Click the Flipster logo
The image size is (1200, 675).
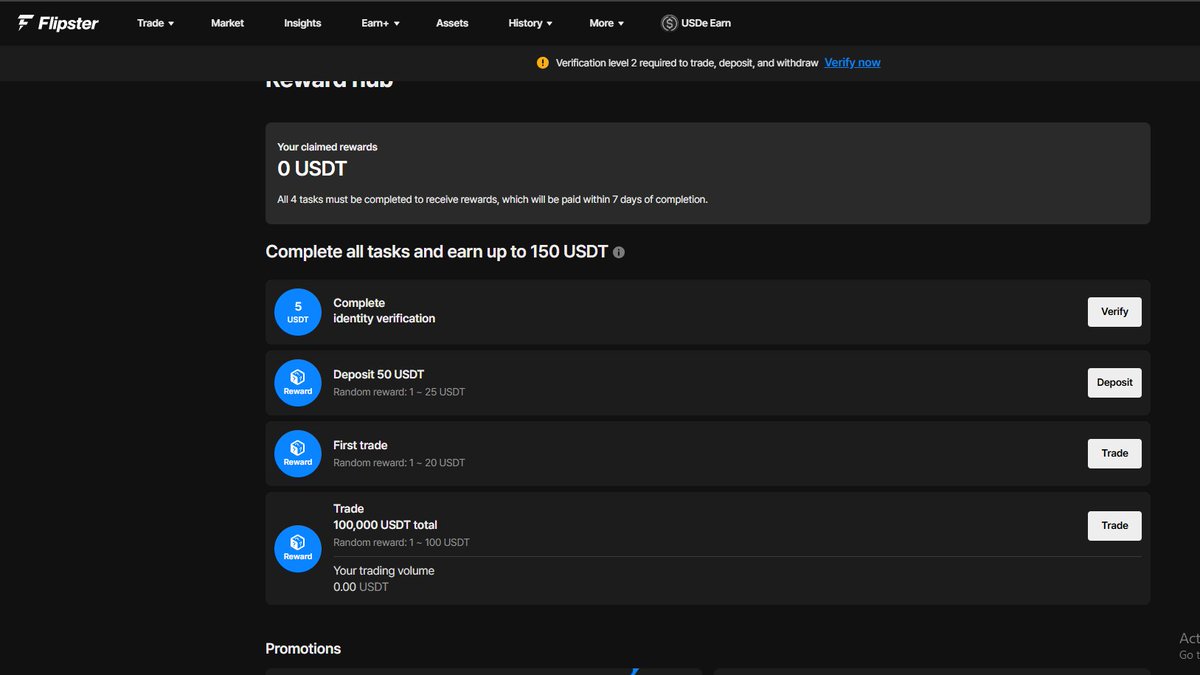tap(58, 23)
